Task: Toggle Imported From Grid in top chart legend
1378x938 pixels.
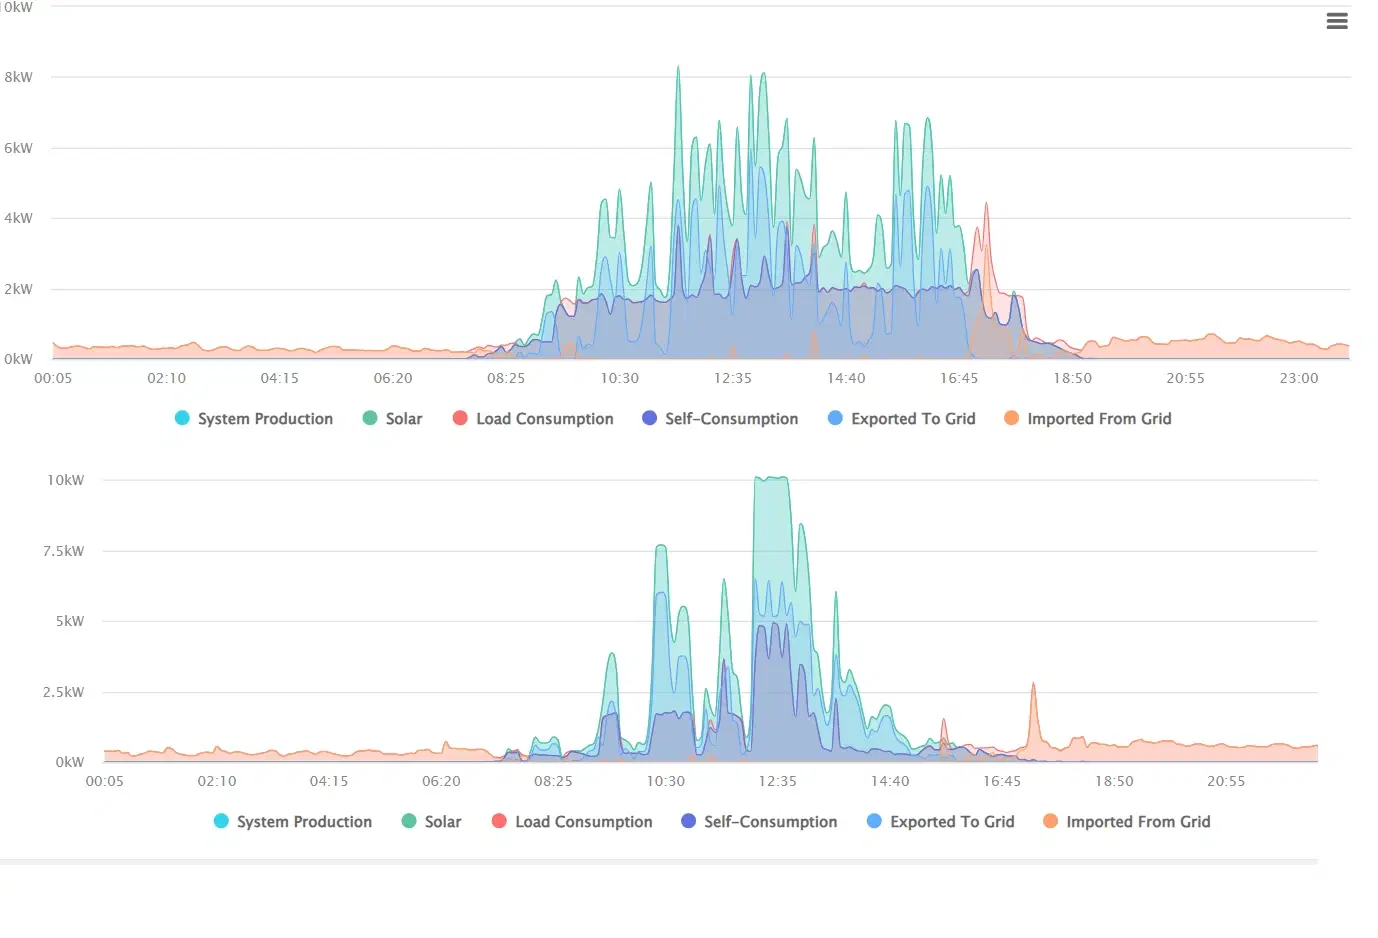Action: click(1088, 419)
